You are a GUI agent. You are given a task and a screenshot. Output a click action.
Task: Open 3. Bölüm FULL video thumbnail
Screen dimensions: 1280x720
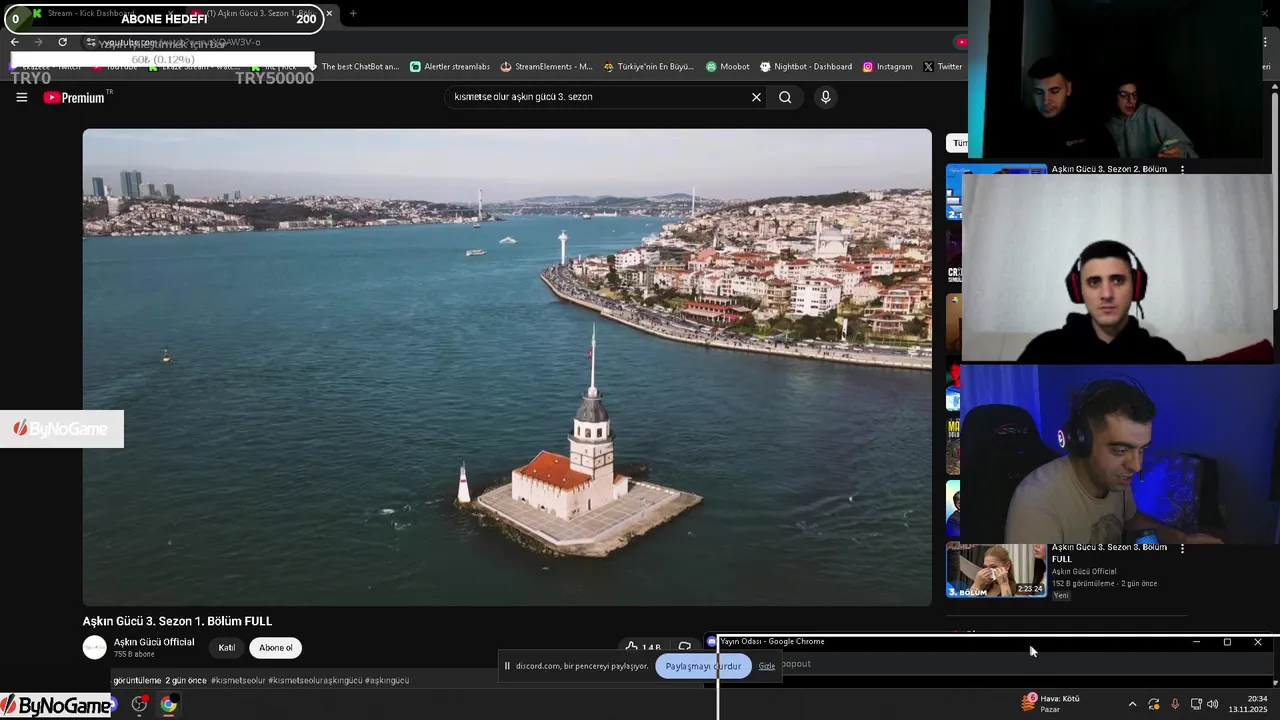coord(996,570)
